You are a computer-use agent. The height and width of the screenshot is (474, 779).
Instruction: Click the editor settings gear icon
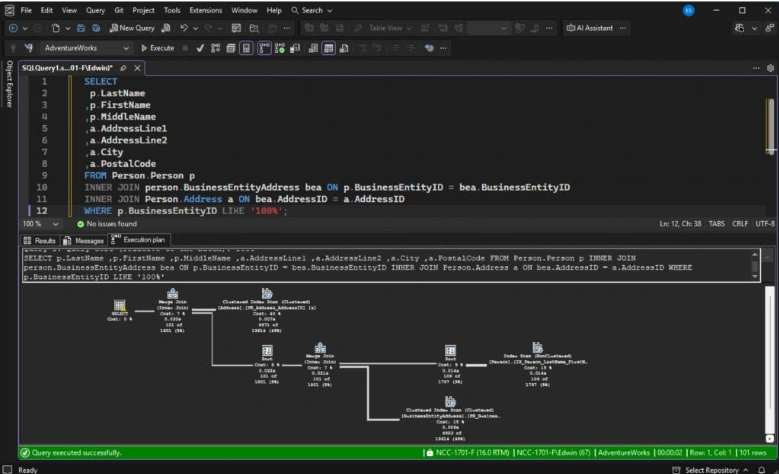tap(770, 68)
